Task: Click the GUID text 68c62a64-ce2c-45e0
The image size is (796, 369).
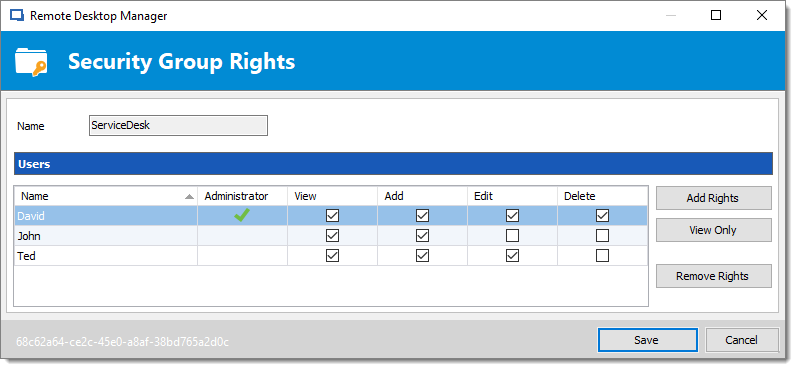Action: pyautogui.click(x=123, y=341)
